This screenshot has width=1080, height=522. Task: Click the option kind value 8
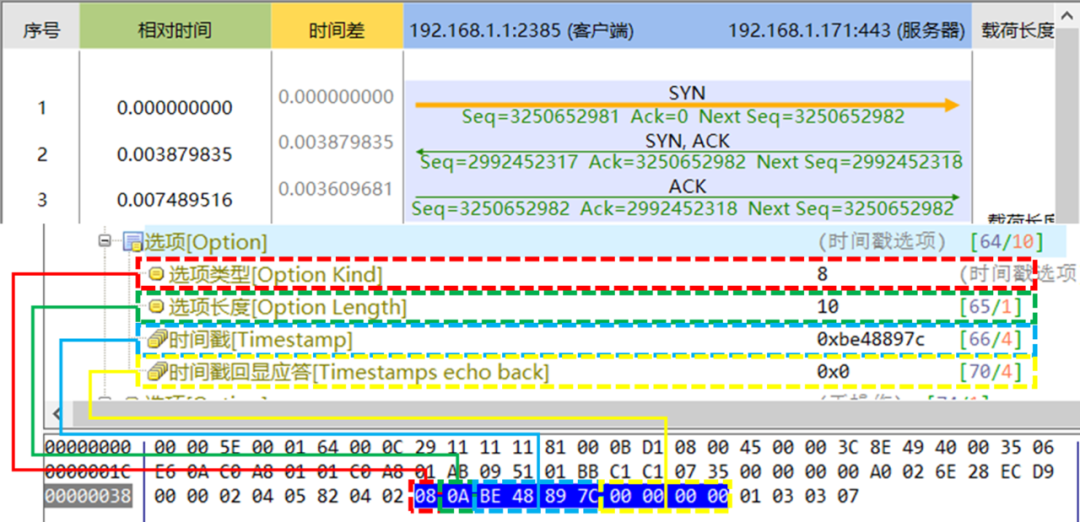(822, 275)
